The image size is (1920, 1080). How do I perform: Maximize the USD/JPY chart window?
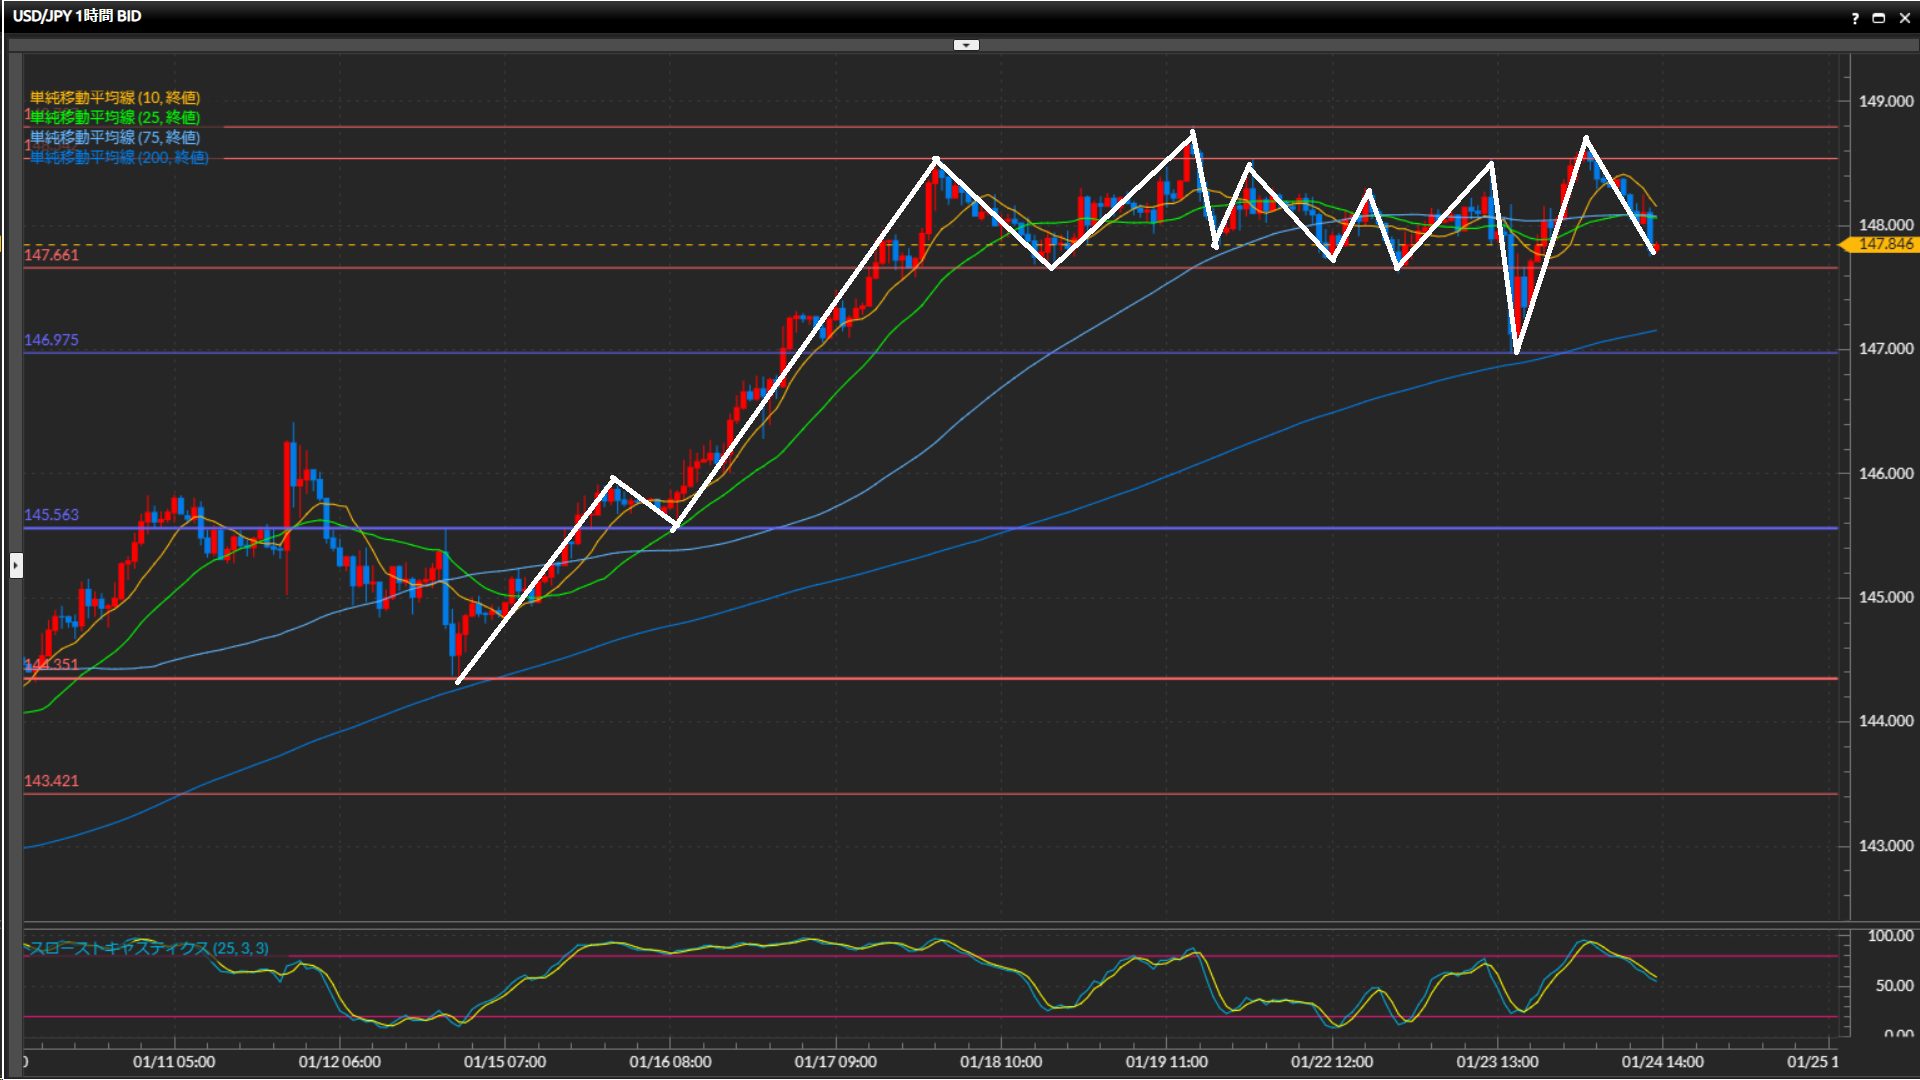tap(1879, 18)
